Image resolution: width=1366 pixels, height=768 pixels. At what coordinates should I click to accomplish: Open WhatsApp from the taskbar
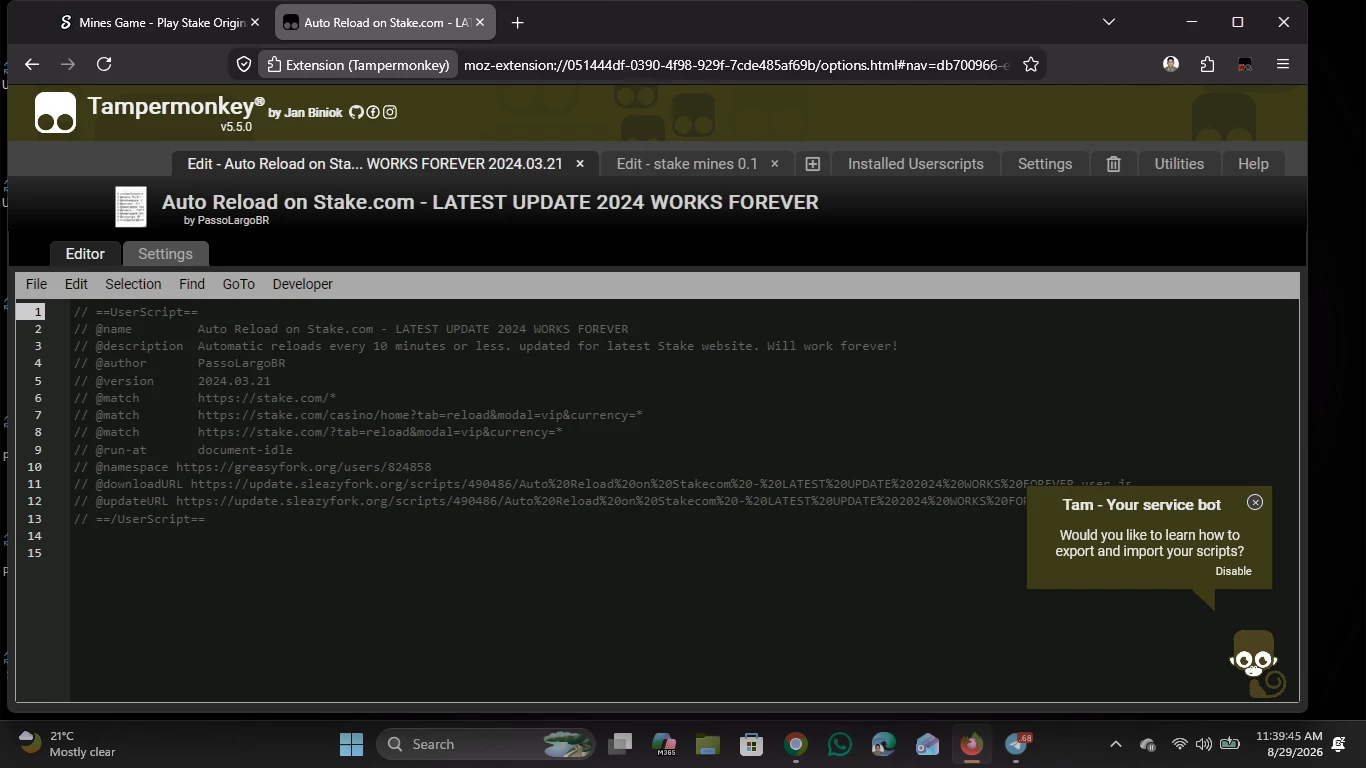pyautogui.click(x=840, y=744)
